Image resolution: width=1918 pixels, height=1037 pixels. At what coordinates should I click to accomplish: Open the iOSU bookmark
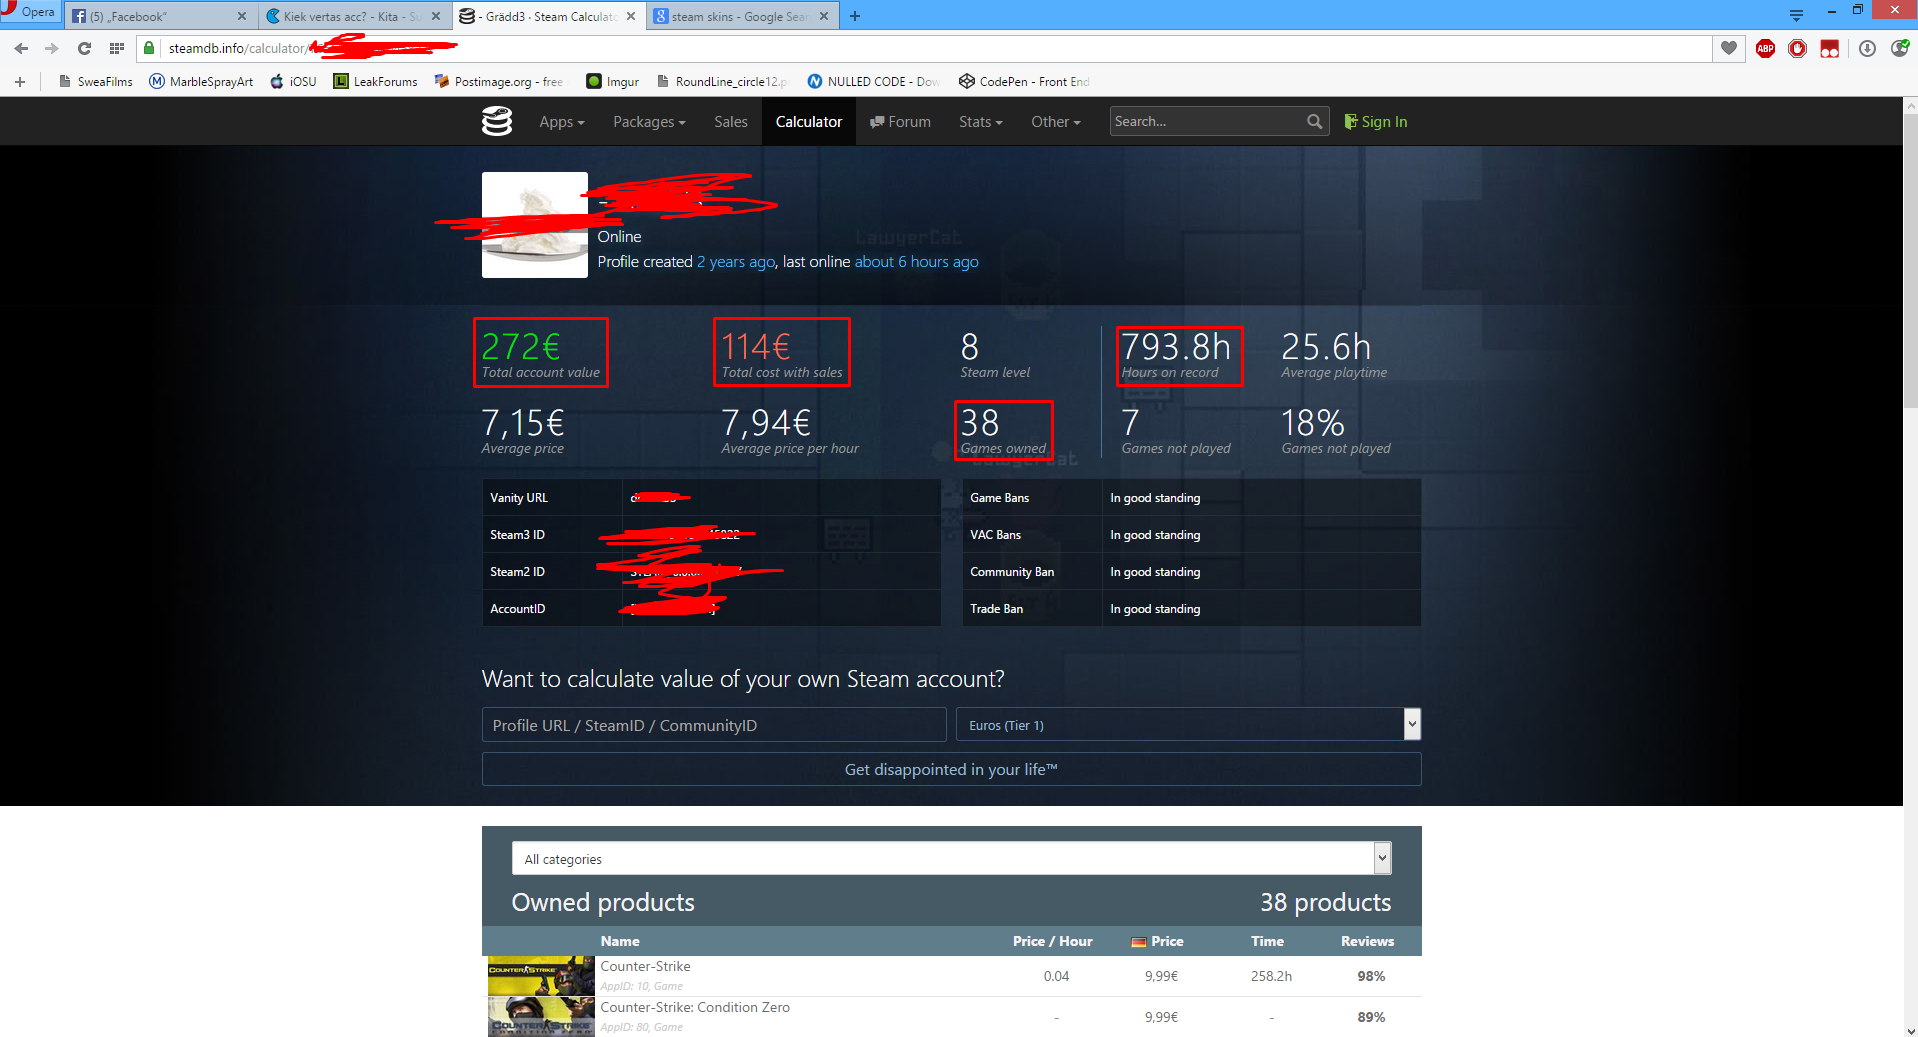[x=293, y=82]
